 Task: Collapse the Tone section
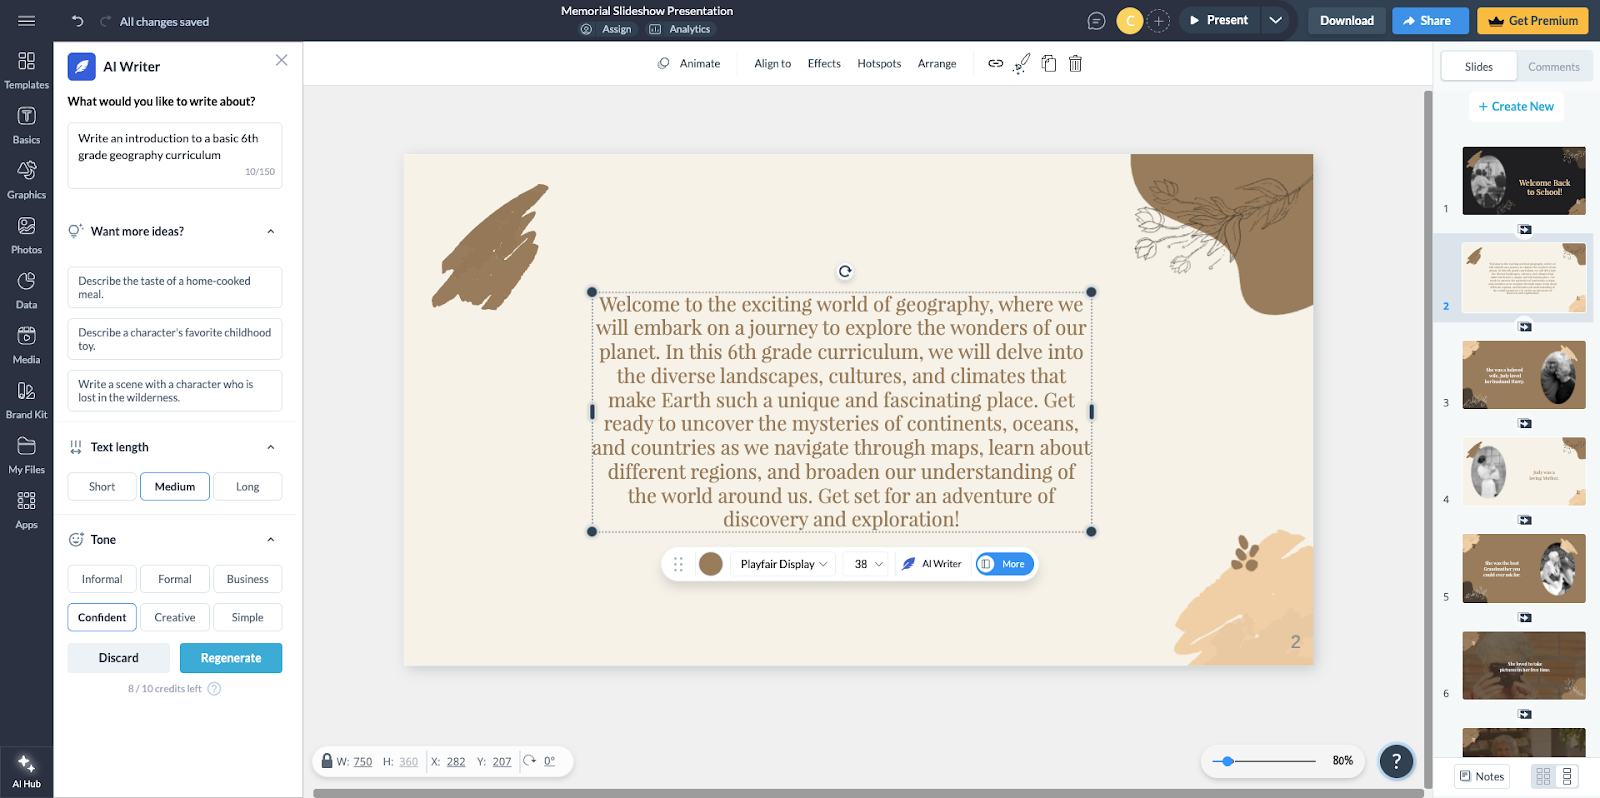click(270, 540)
